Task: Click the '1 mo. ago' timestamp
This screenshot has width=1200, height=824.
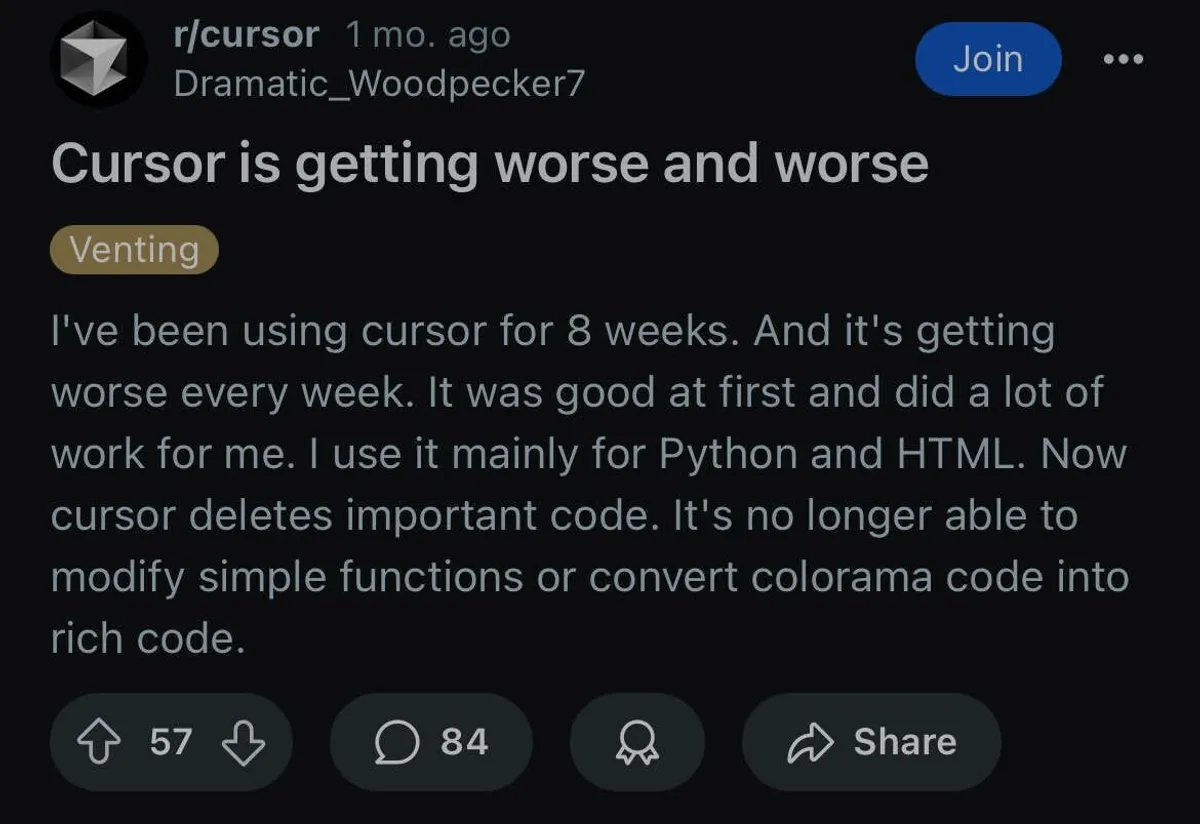Action: pos(427,35)
